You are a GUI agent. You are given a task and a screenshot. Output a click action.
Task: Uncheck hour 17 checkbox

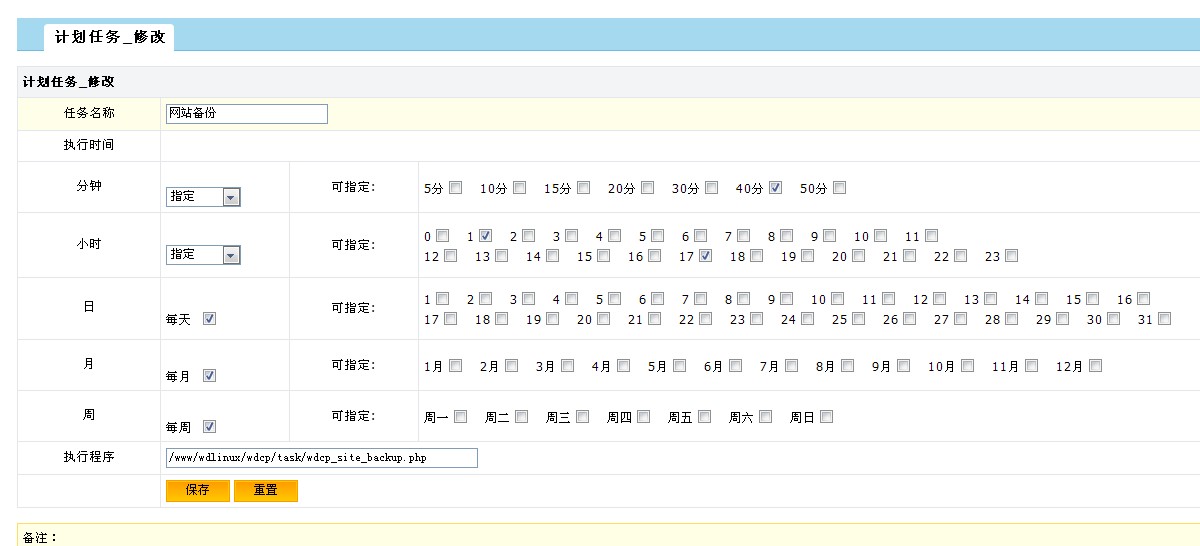point(706,256)
